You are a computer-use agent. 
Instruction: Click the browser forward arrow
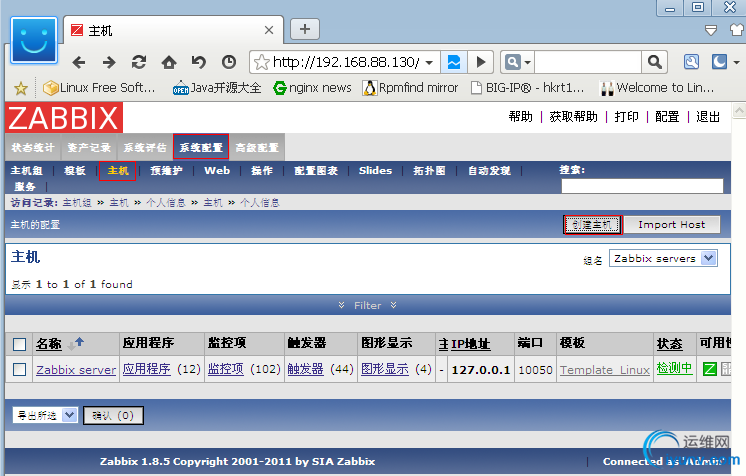(109, 62)
